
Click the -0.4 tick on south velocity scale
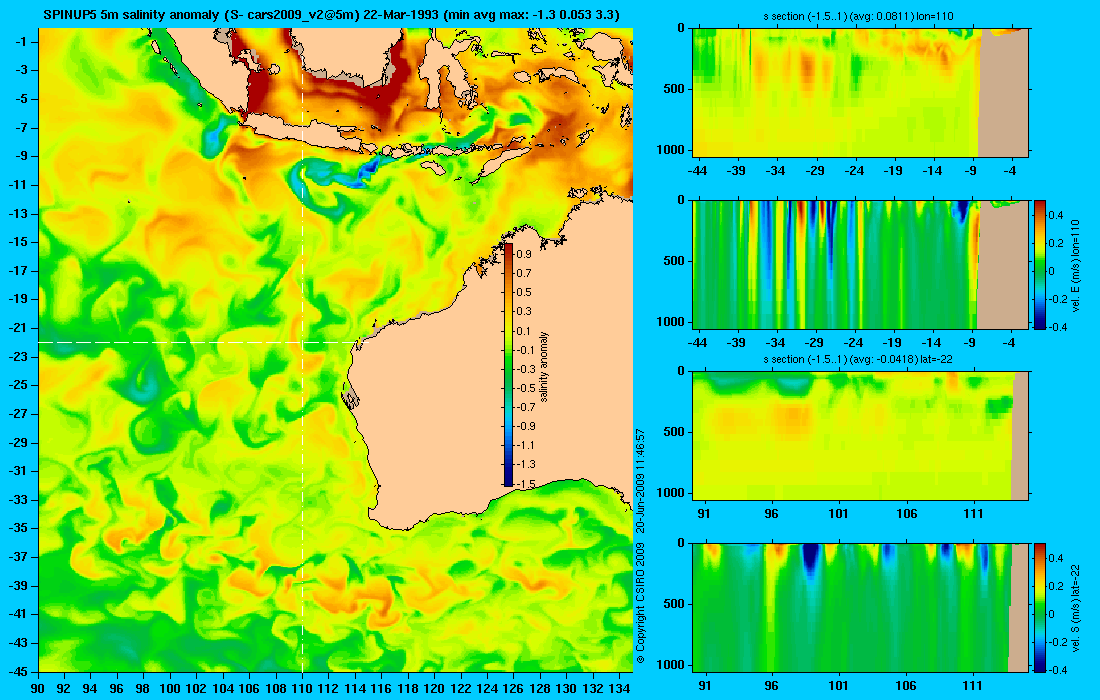[1057, 670]
